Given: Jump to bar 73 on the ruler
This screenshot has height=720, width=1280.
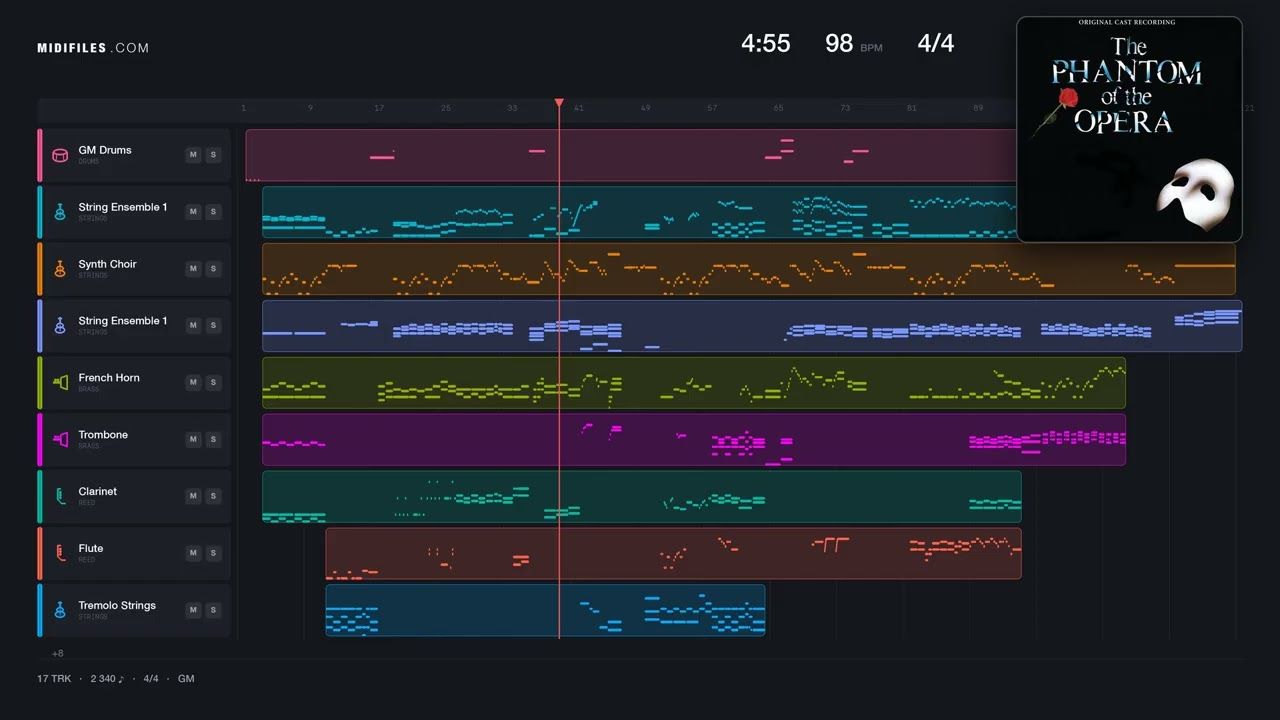Looking at the screenshot, I should 845,108.
